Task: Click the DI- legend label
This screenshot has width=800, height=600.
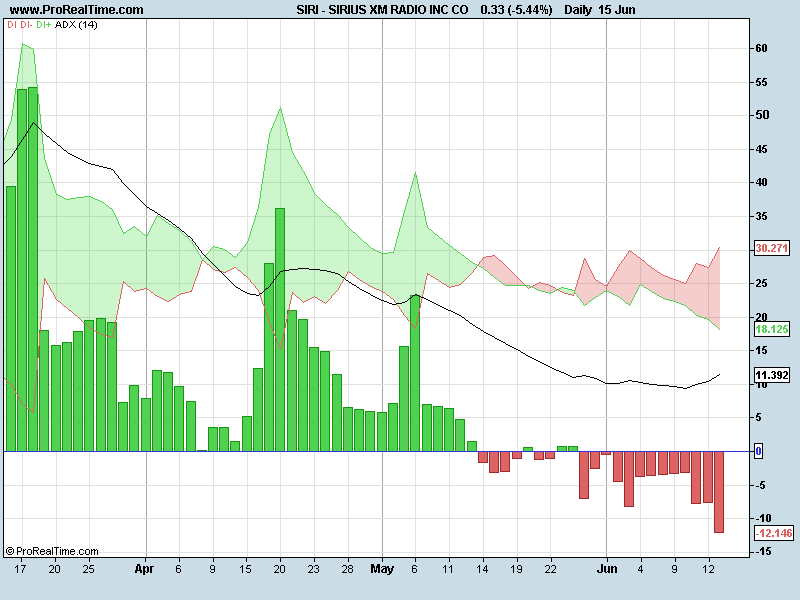Action: [27, 24]
